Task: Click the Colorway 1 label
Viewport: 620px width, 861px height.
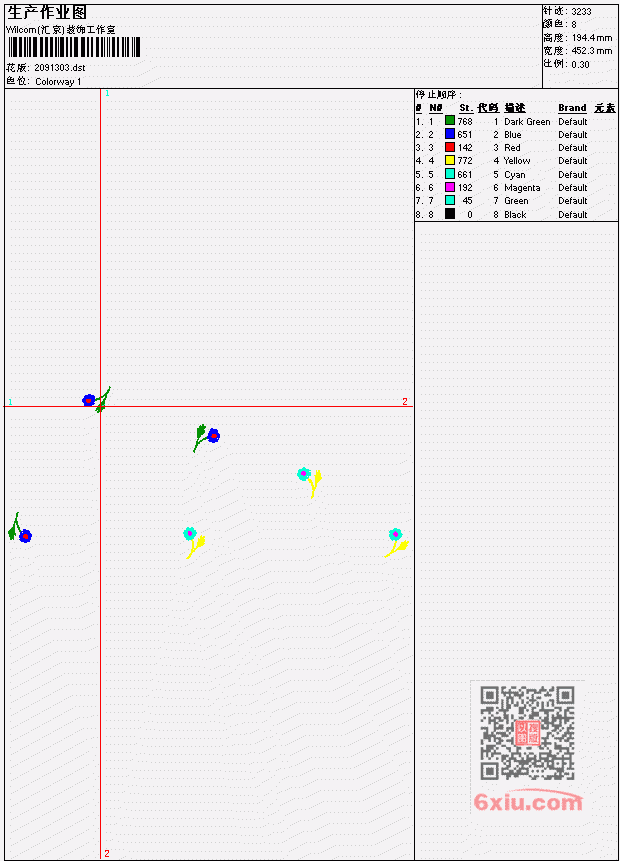Action: pos(58,82)
